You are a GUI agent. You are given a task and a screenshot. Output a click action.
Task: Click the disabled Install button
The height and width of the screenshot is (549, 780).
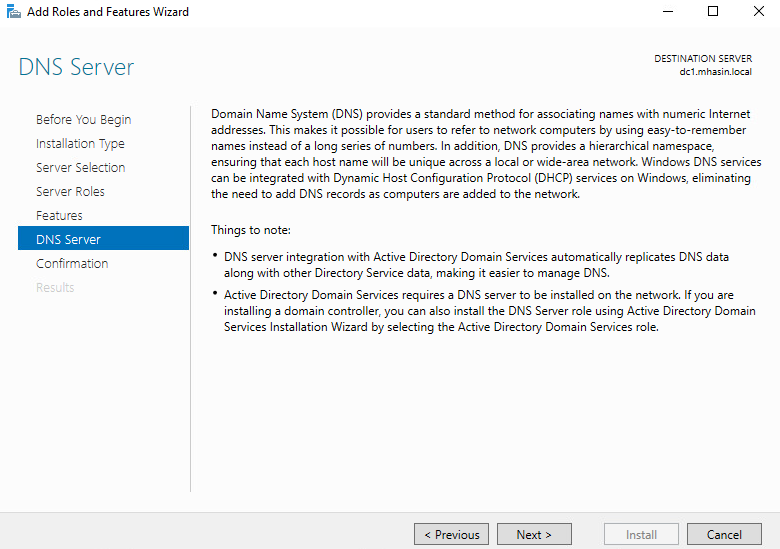pos(641,534)
